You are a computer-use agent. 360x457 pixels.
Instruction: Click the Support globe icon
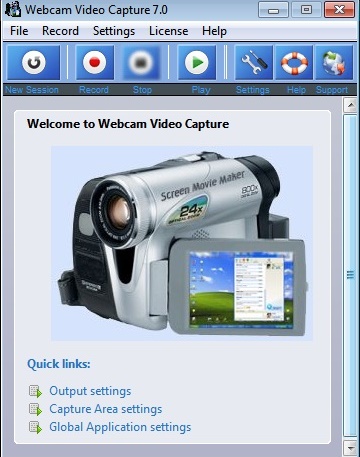coord(334,63)
